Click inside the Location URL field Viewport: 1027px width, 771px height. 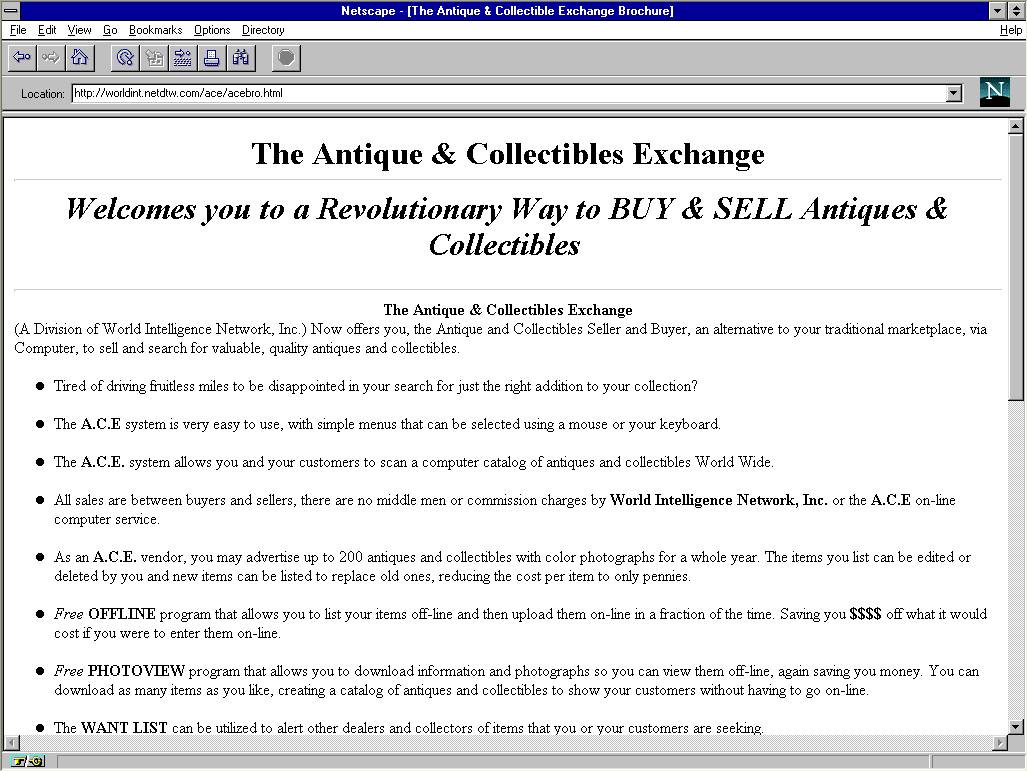pos(508,93)
